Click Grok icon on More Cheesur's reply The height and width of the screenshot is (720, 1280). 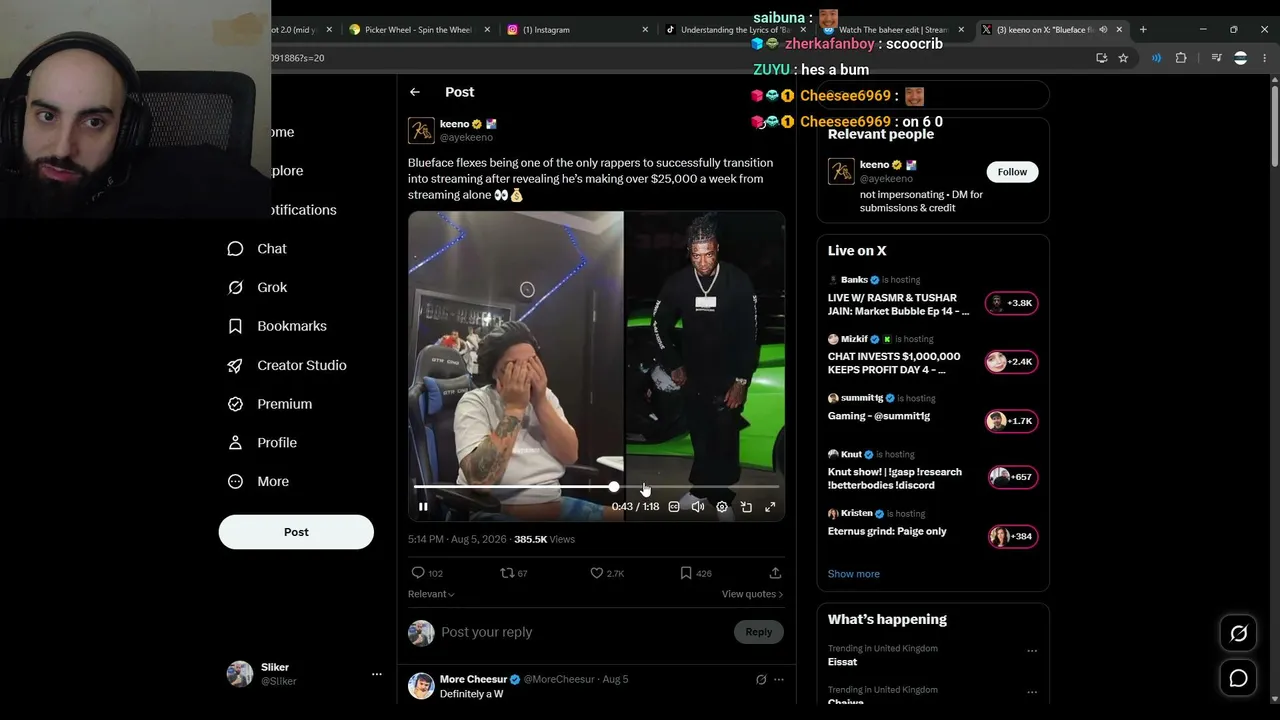[761, 680]
